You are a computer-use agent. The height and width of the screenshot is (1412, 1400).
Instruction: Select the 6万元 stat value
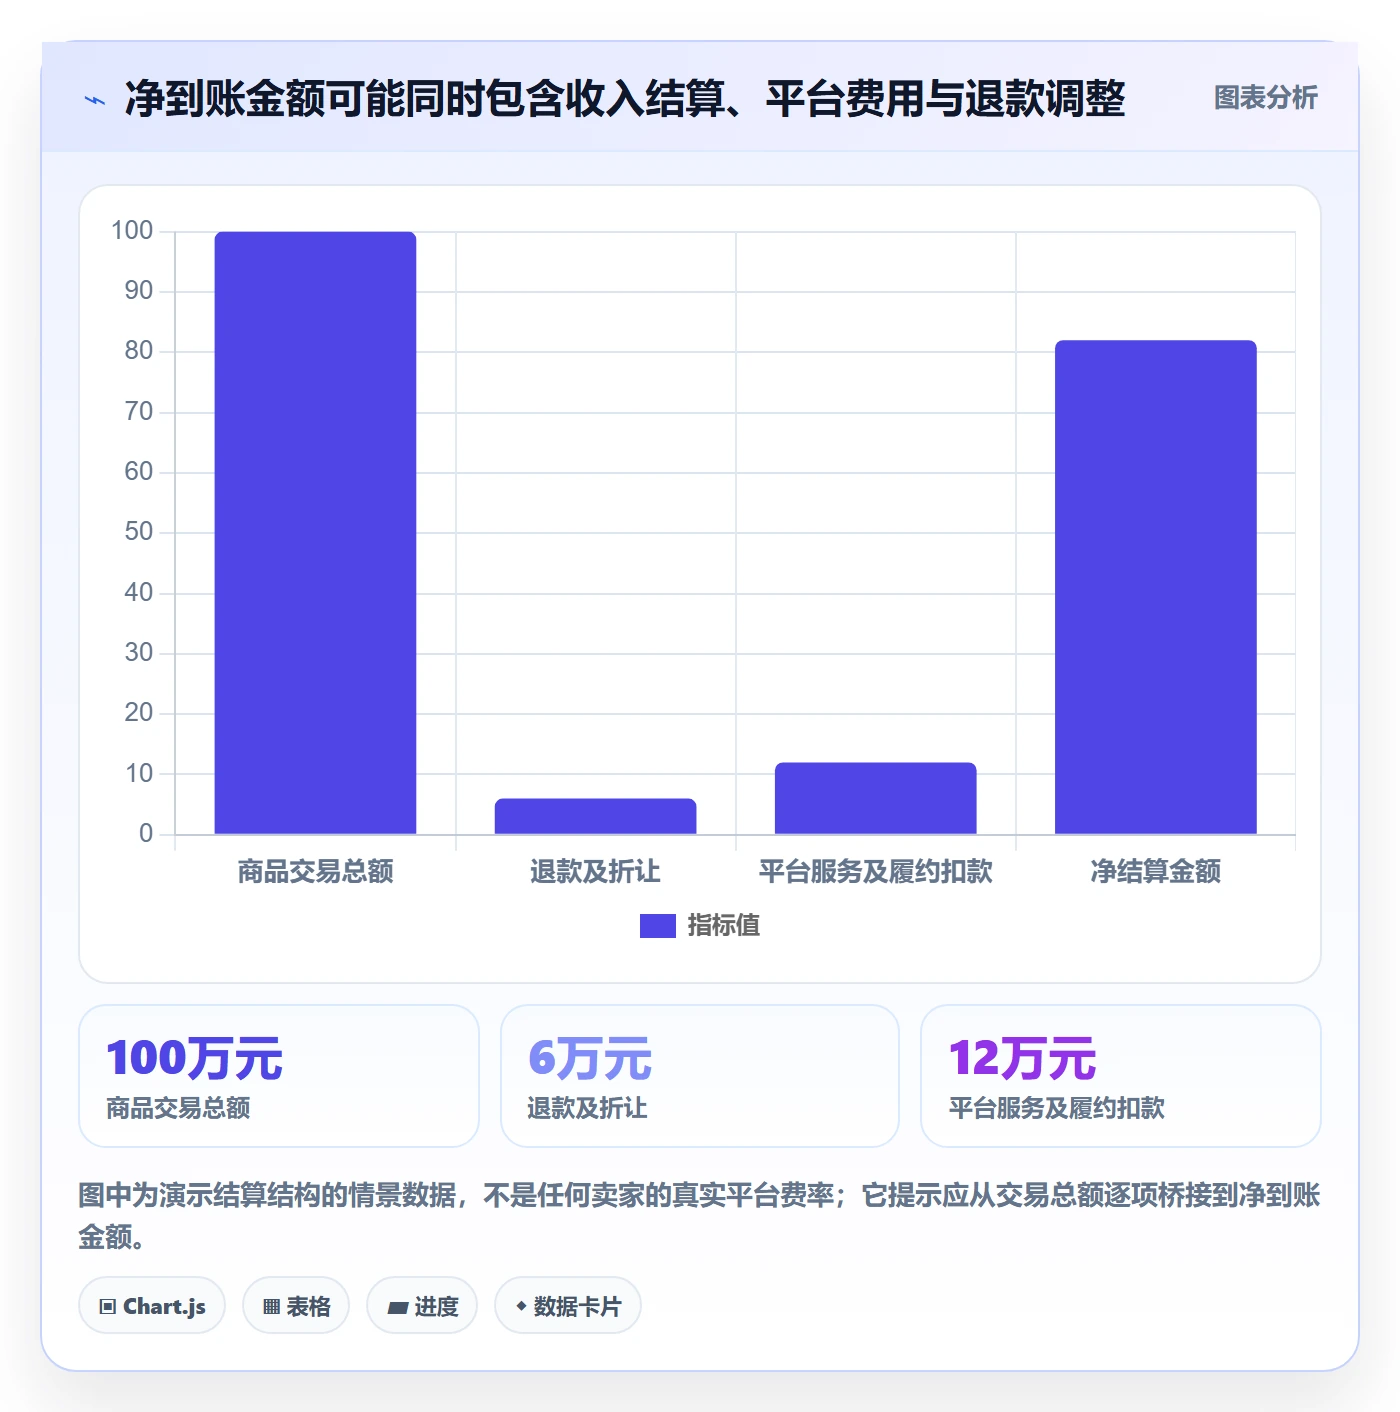pos(590,1058)
